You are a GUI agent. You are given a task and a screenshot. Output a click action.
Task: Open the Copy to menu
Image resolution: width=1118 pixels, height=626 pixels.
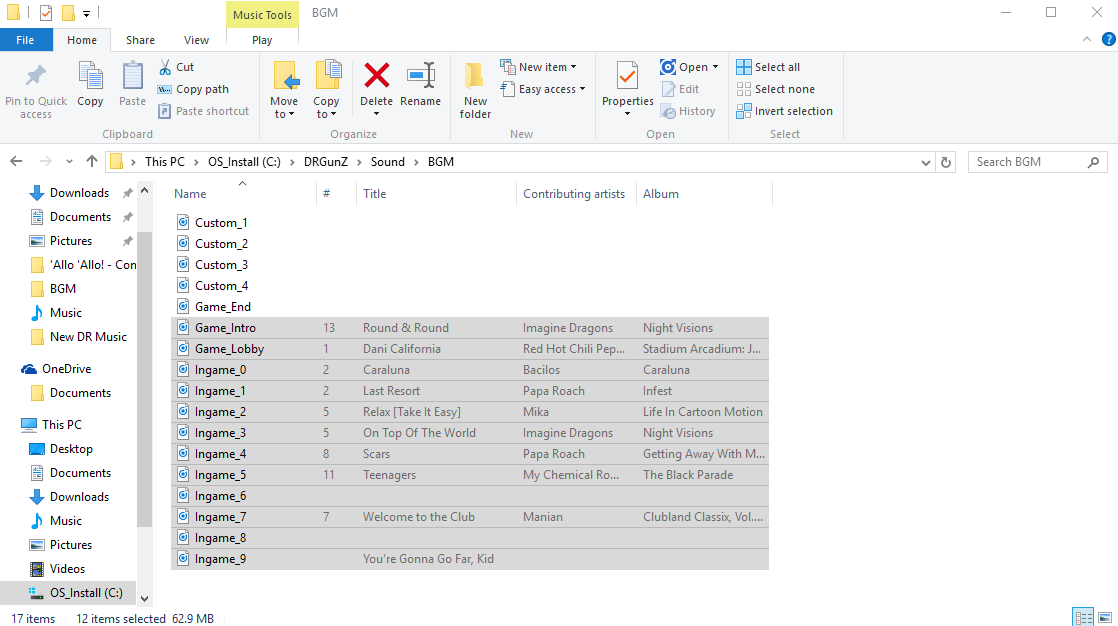tap(327, 89)
